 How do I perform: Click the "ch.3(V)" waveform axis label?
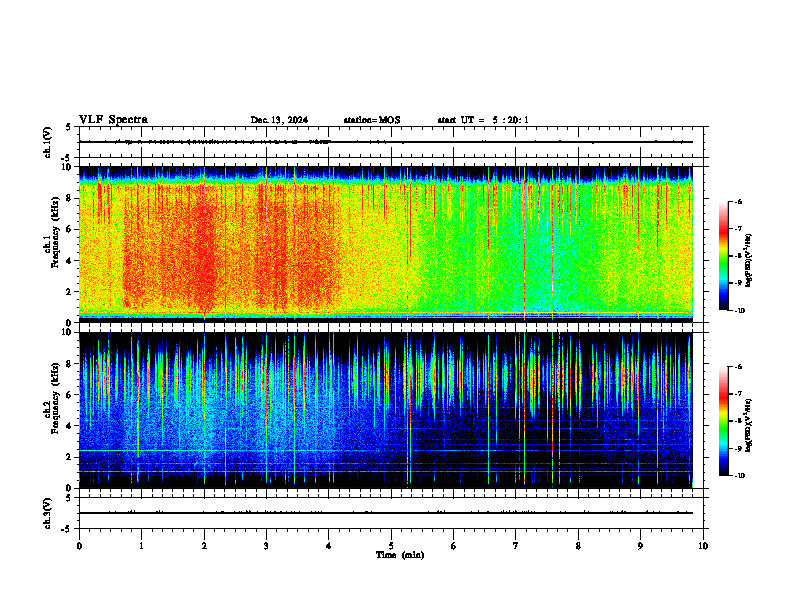[x=48, y=513]
